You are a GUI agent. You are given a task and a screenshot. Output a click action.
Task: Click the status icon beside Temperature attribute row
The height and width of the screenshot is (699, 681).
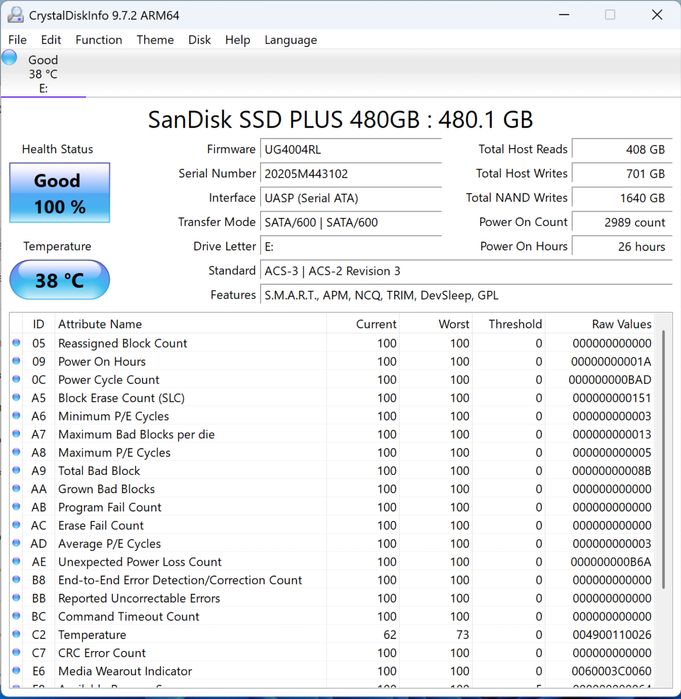click(x=16, y=635)
